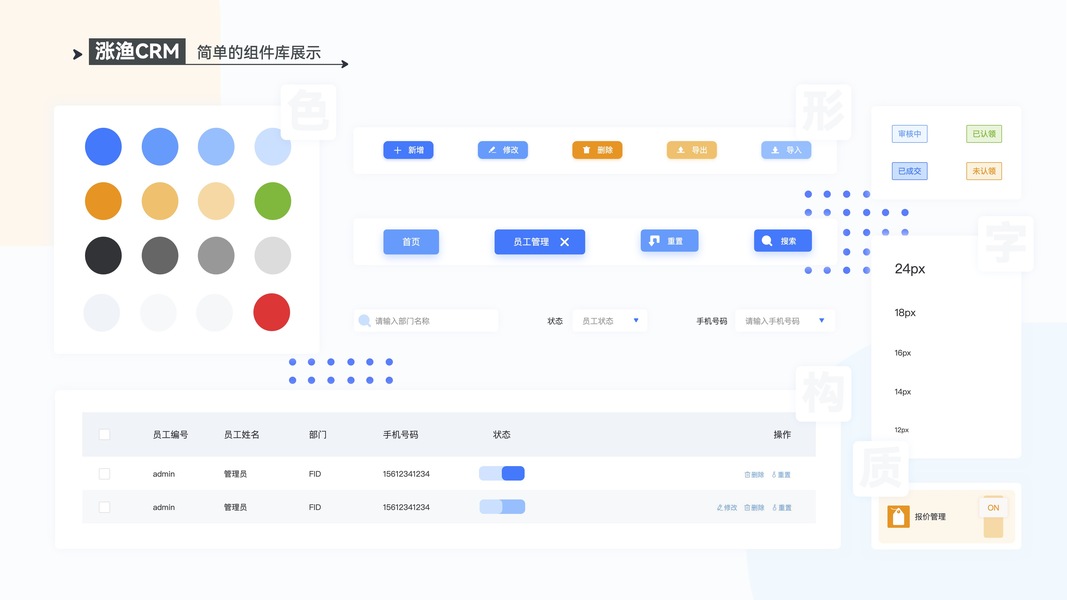Viewport: 1067px width, 600px height.
Task: Click the blue 已成交 status tag
Action: click(x=910, y=171)
